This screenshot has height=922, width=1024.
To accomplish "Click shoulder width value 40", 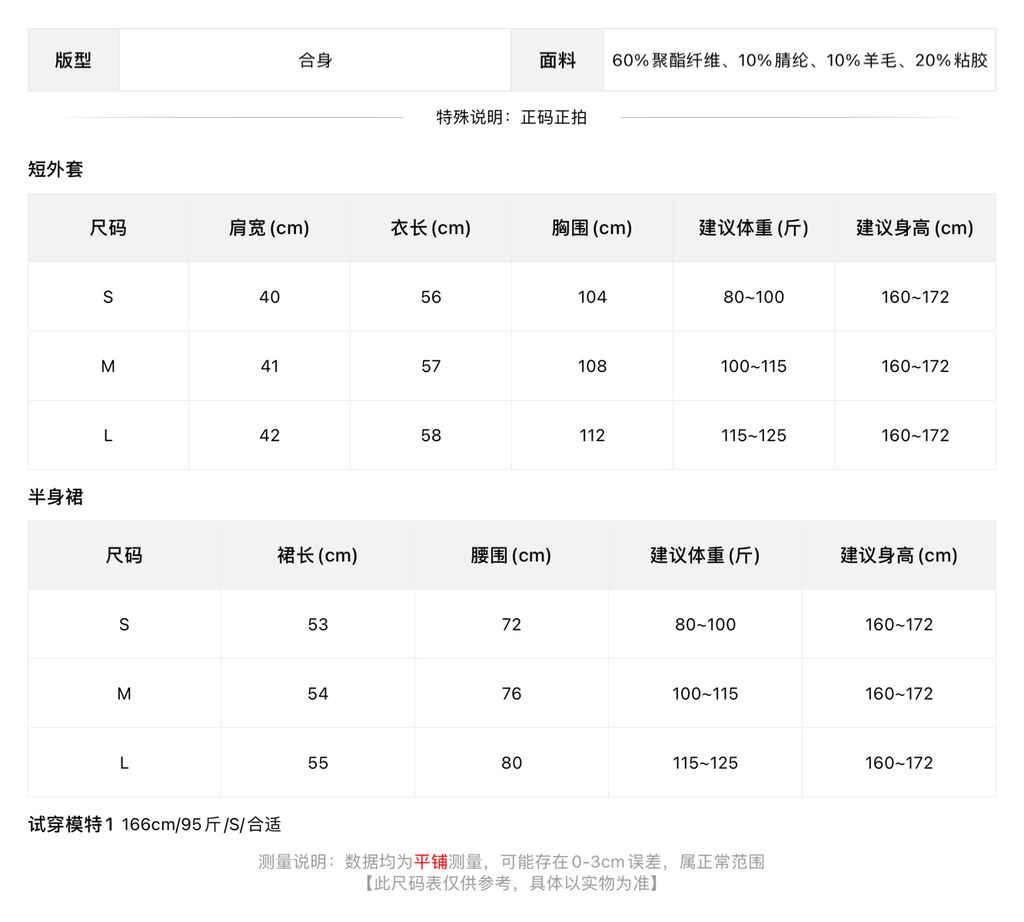I will (x=269, y=297).
